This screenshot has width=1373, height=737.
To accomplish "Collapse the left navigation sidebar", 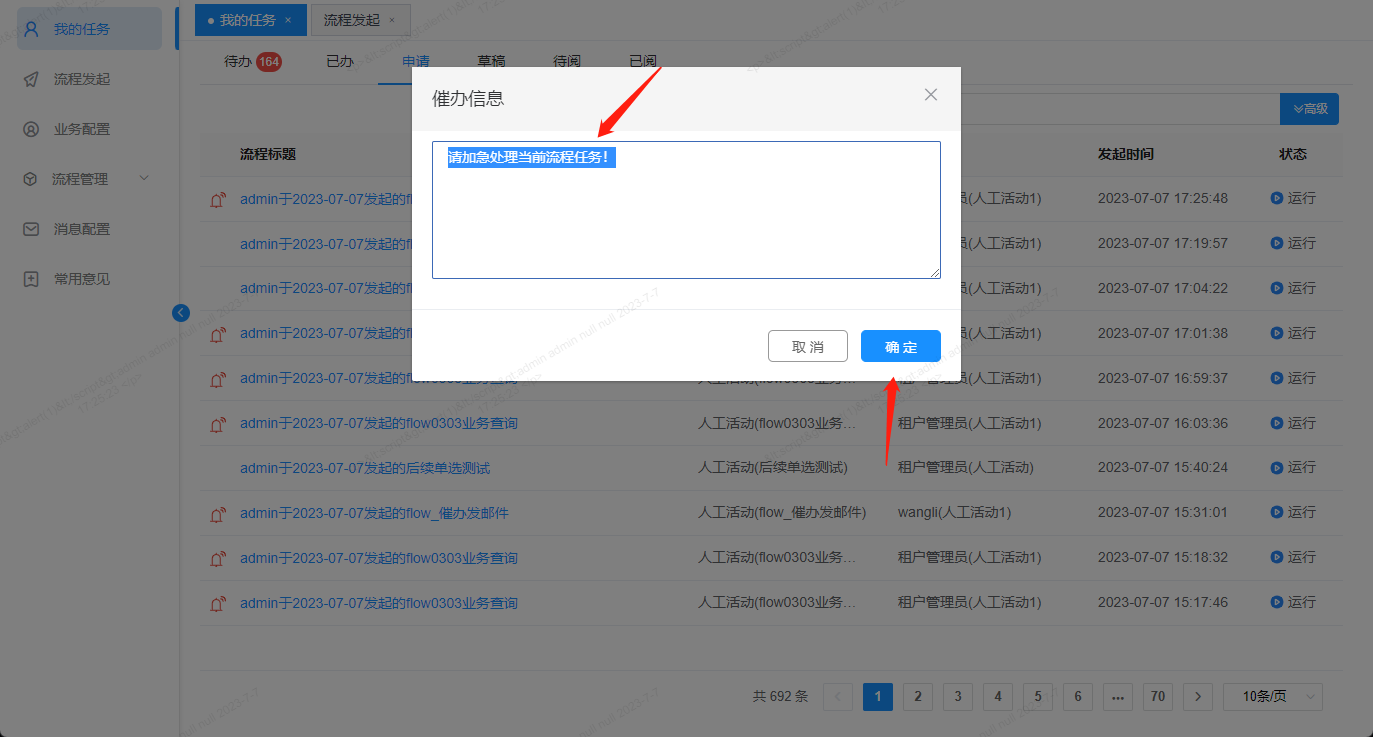I will coord(181,313).
